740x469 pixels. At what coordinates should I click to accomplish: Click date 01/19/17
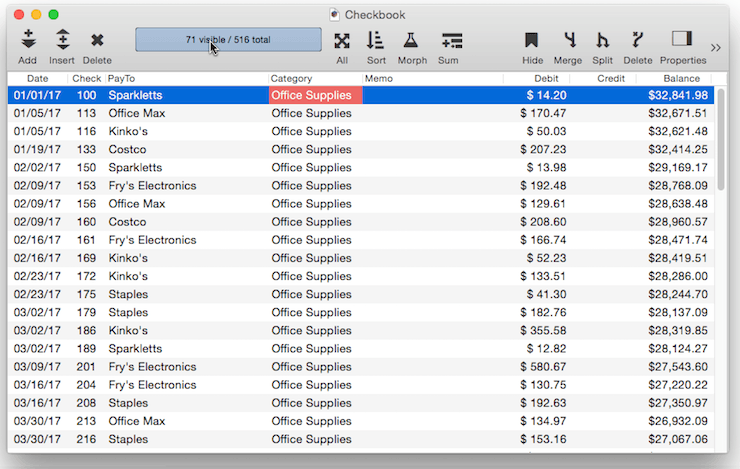click(x=37, y=150)
